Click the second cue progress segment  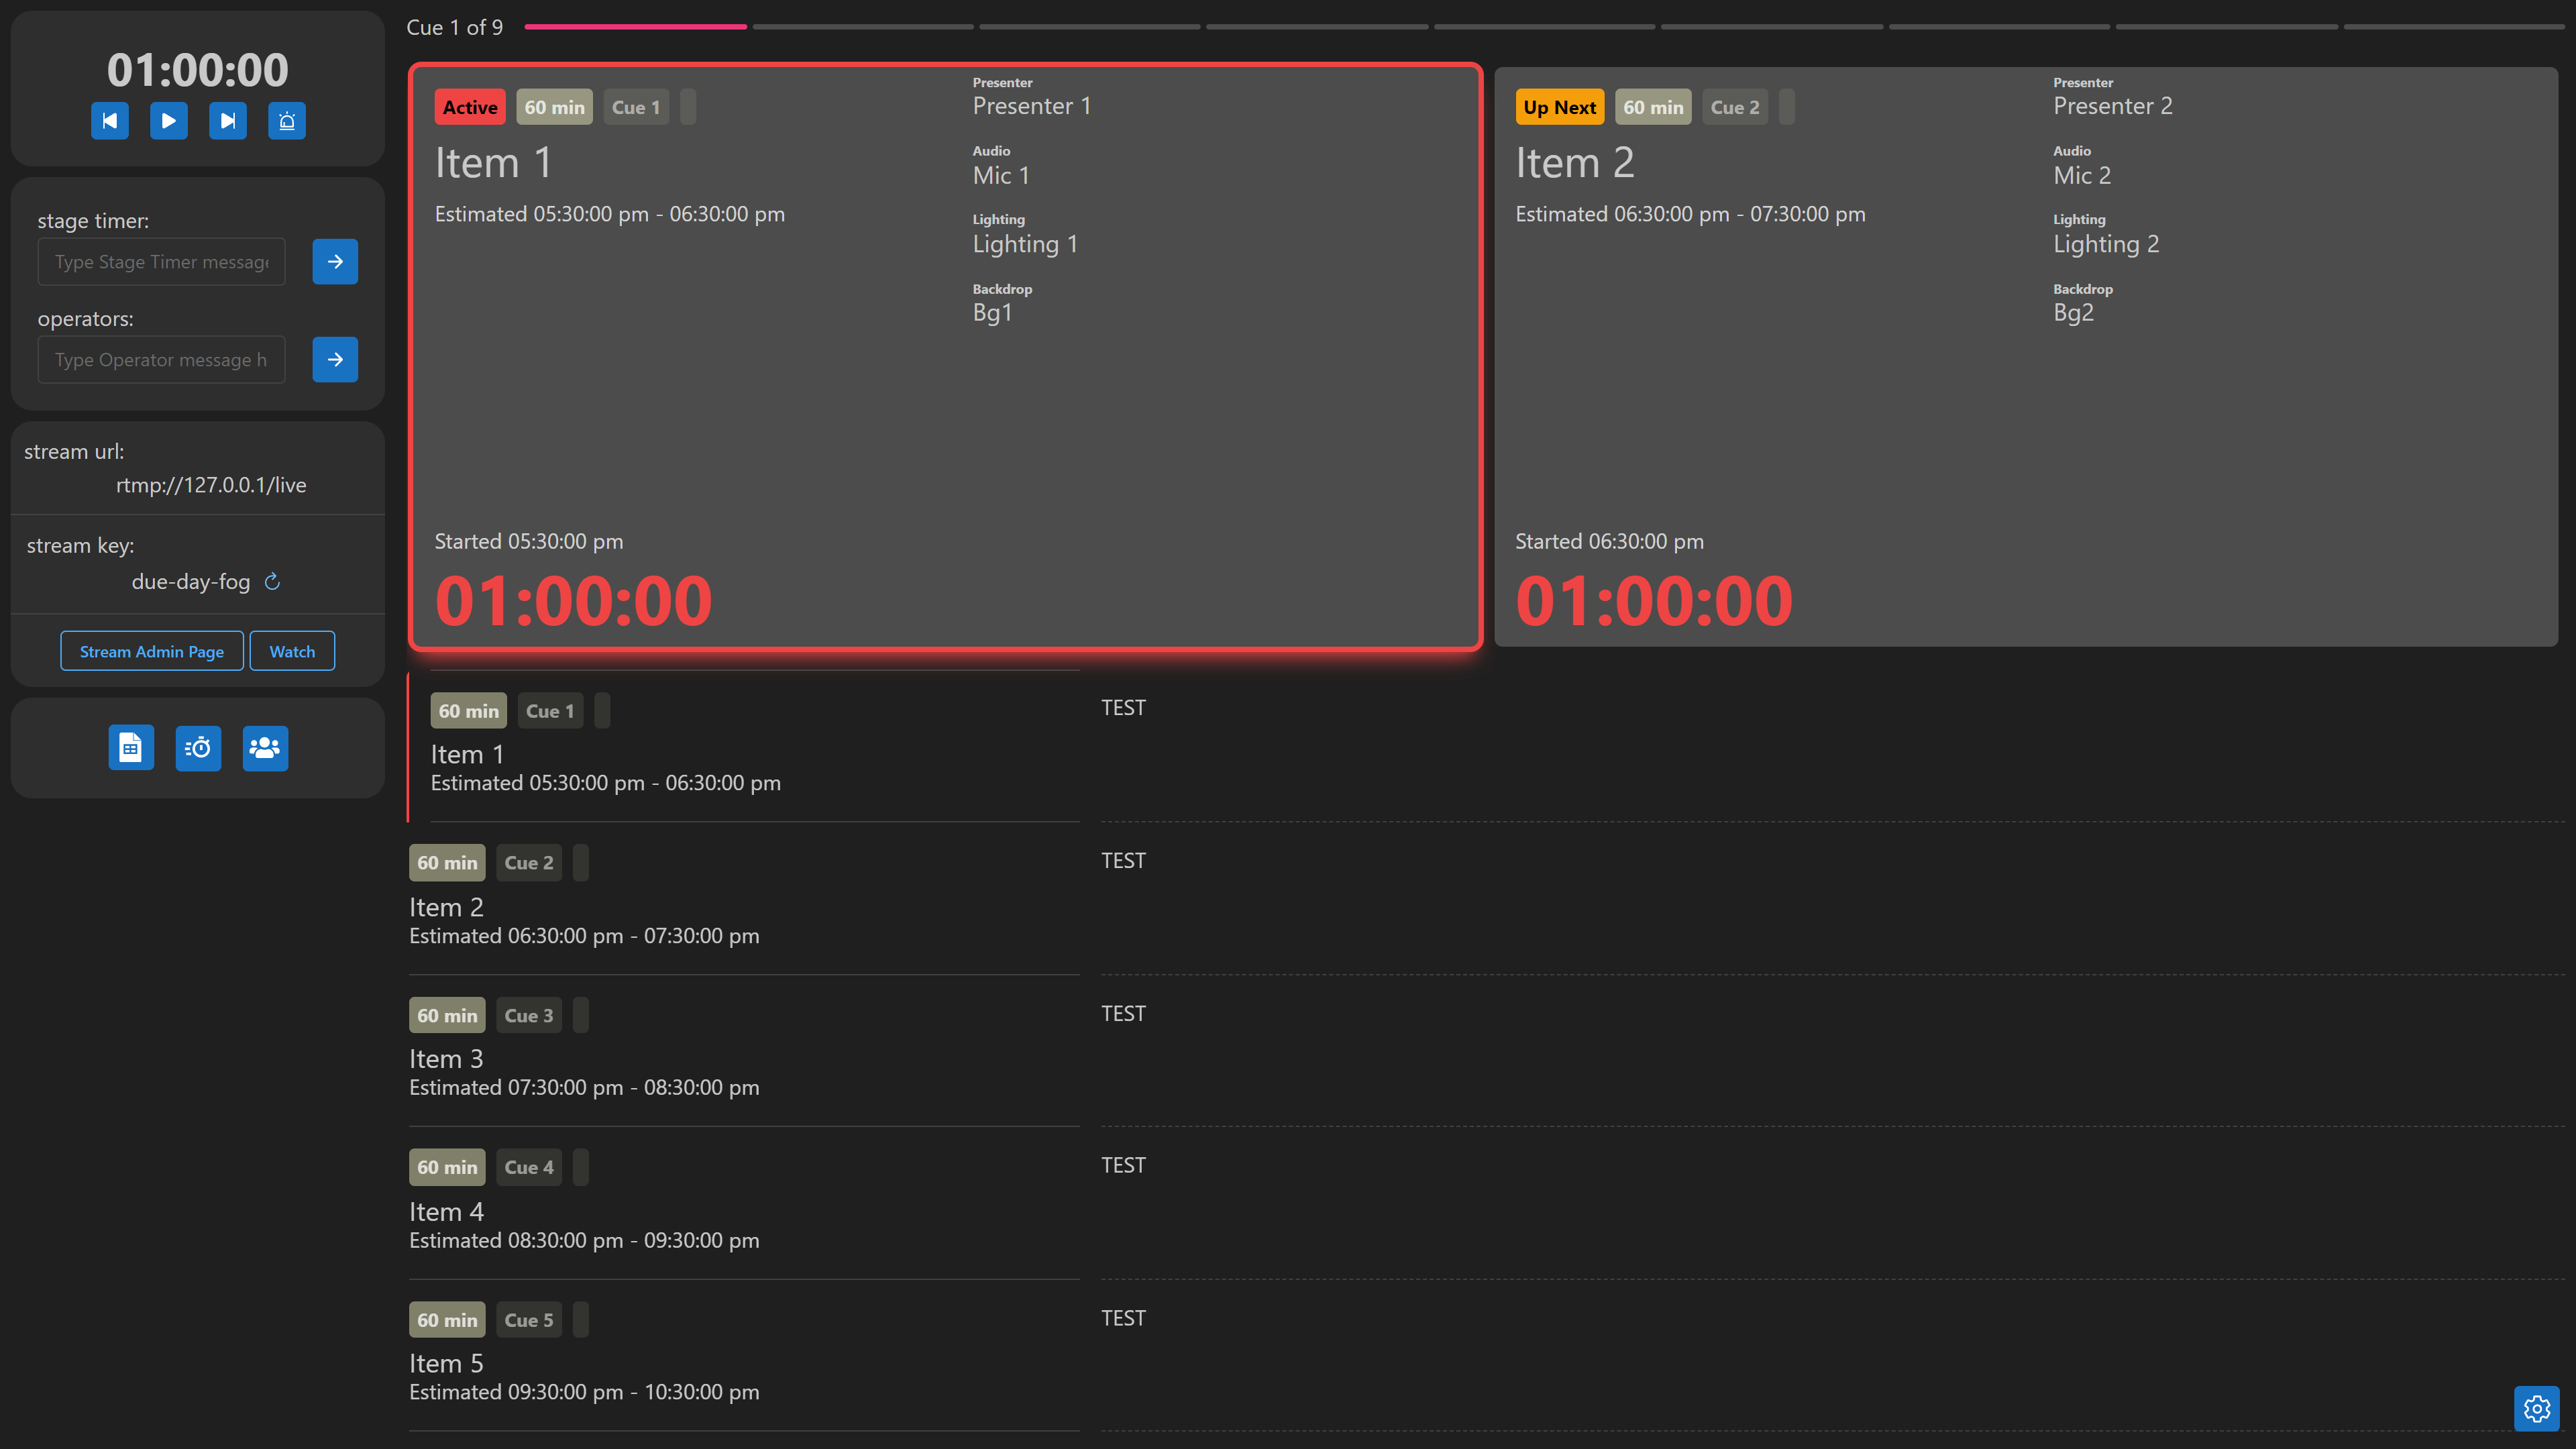click(x=863, y=27)
